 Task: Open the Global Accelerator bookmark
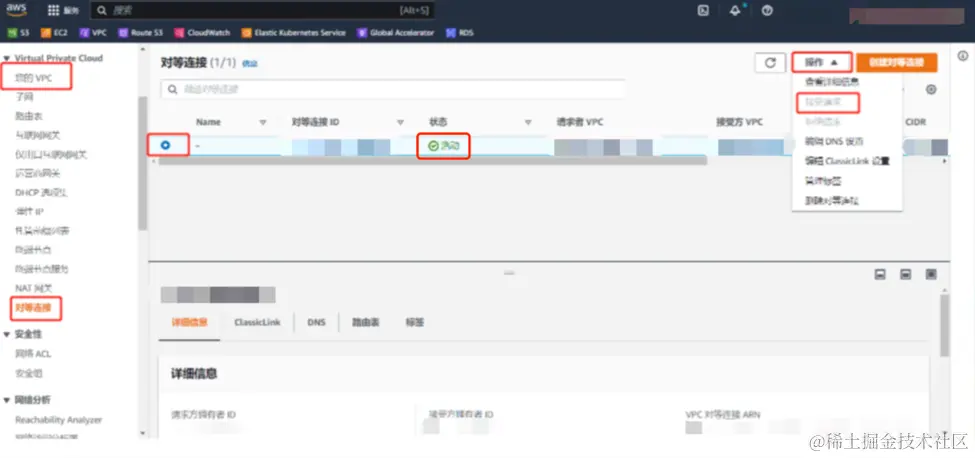point(395,33)
